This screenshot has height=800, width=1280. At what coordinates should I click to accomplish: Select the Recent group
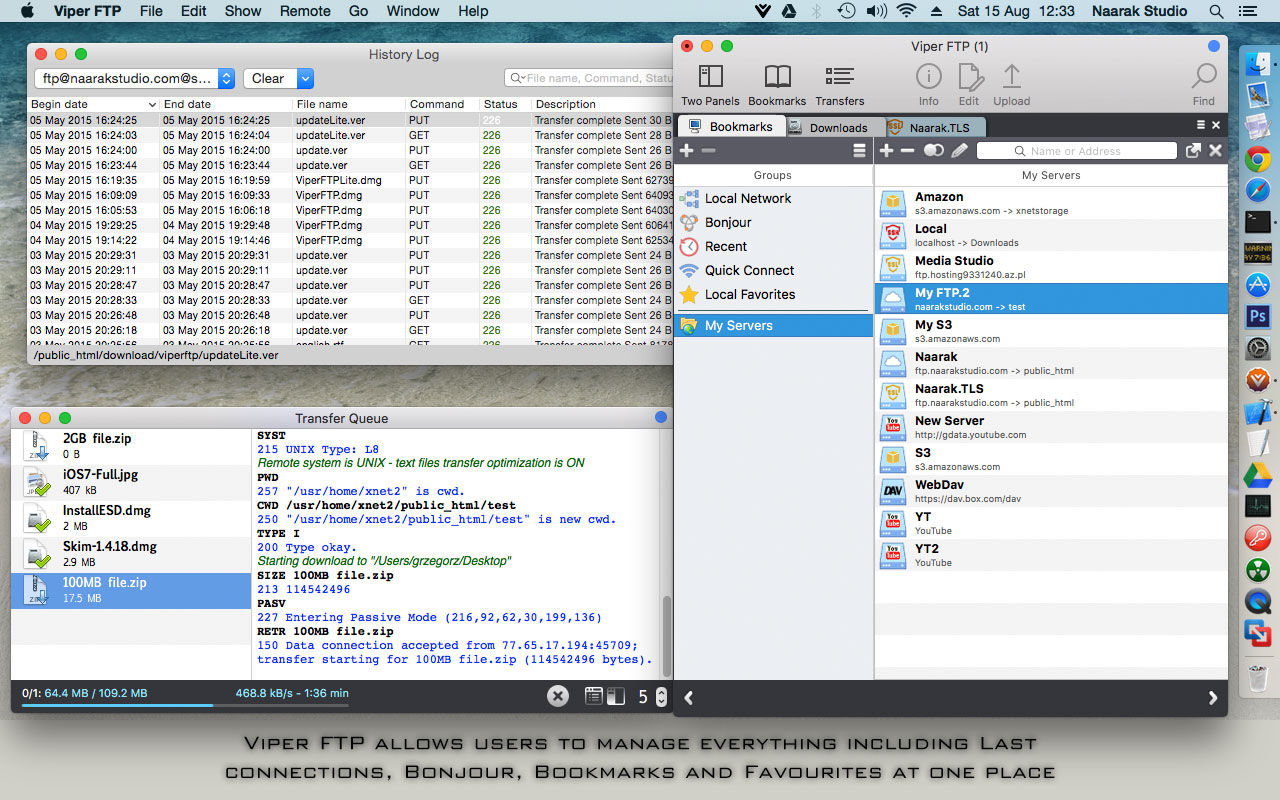click(773, 246)
